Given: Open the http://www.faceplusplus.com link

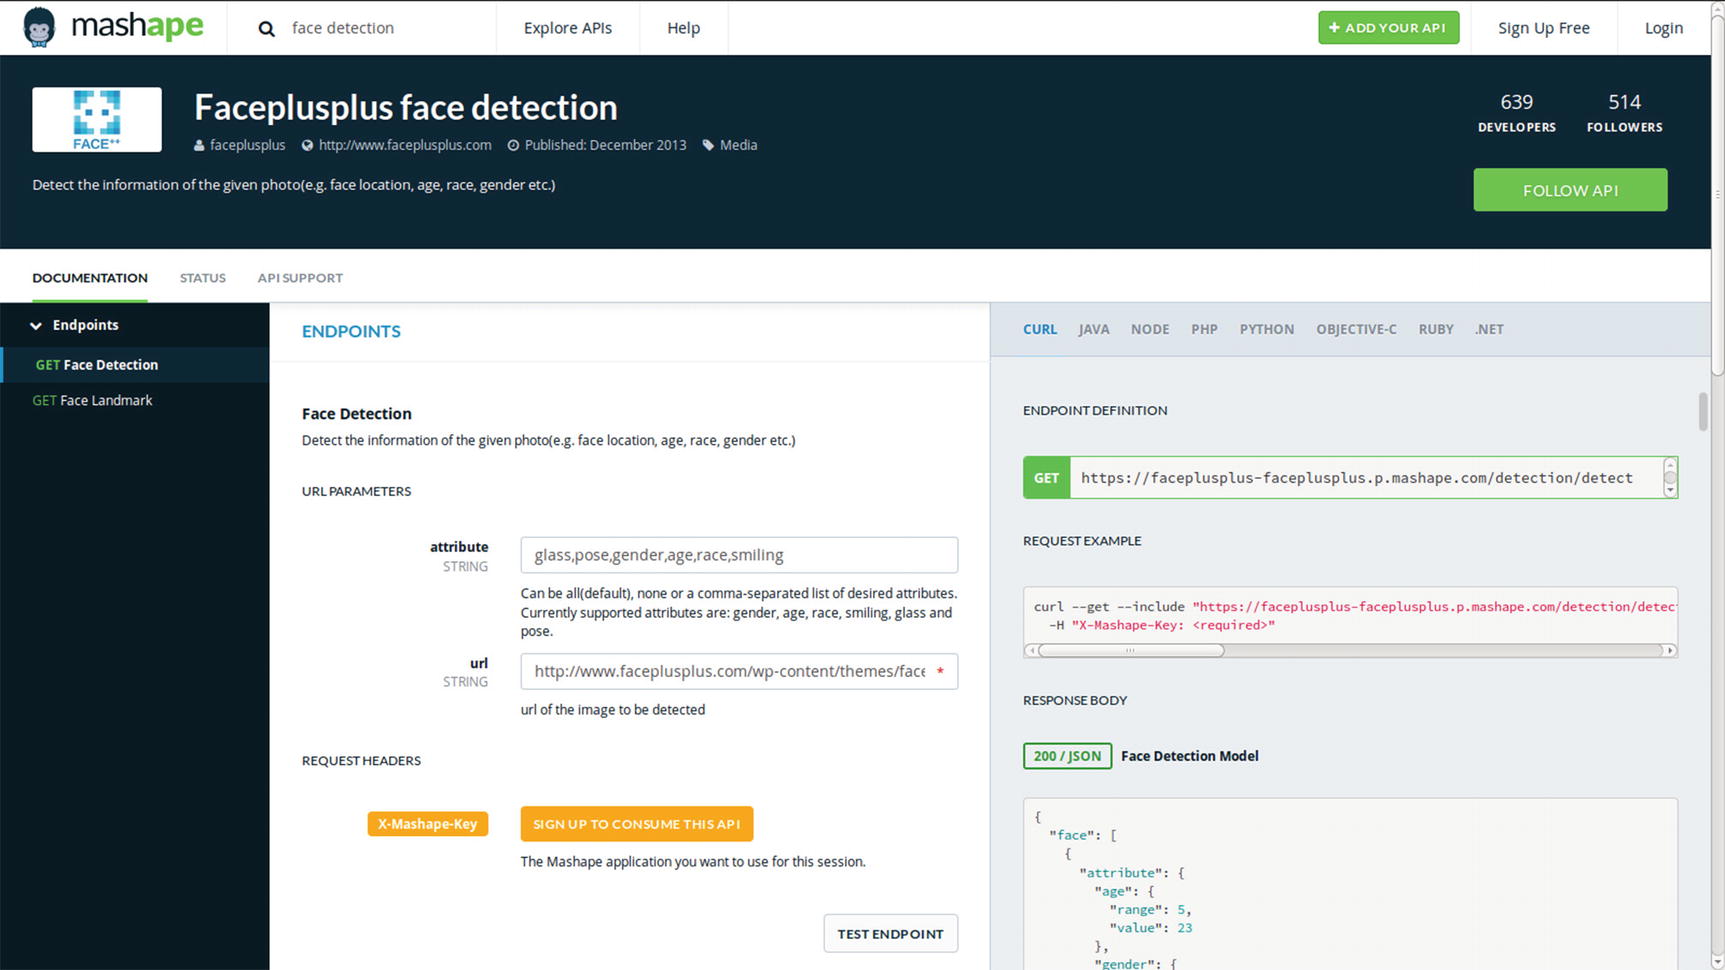Looking at the screenshot, I should [x=405, y=145].
